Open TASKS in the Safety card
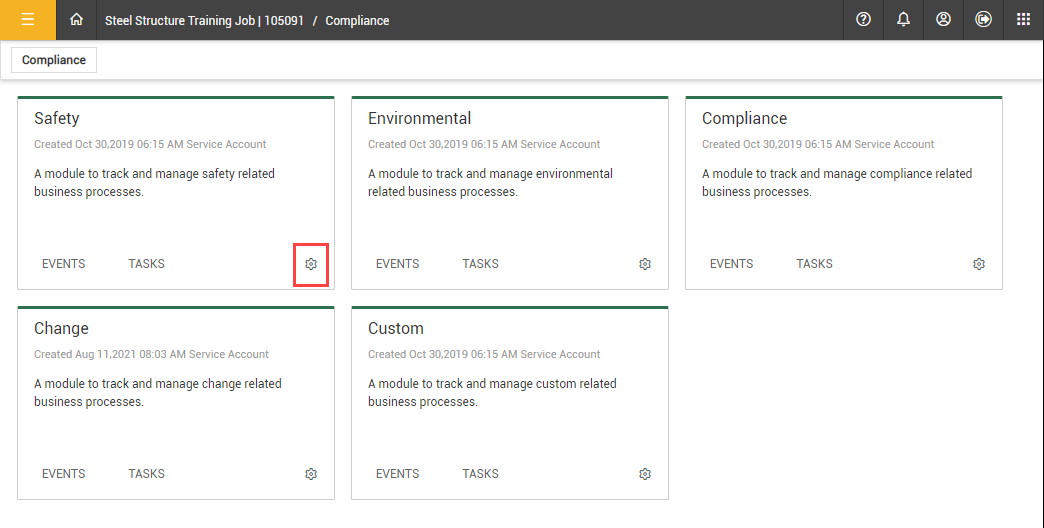 click(x=146, y=264)
